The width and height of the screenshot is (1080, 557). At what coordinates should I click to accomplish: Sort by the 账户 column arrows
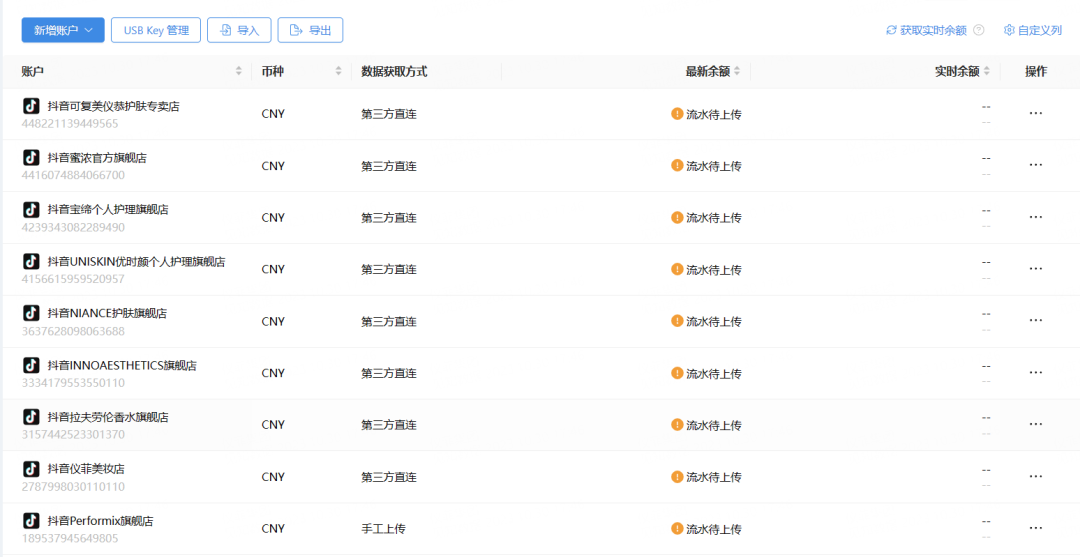[239, 71]
